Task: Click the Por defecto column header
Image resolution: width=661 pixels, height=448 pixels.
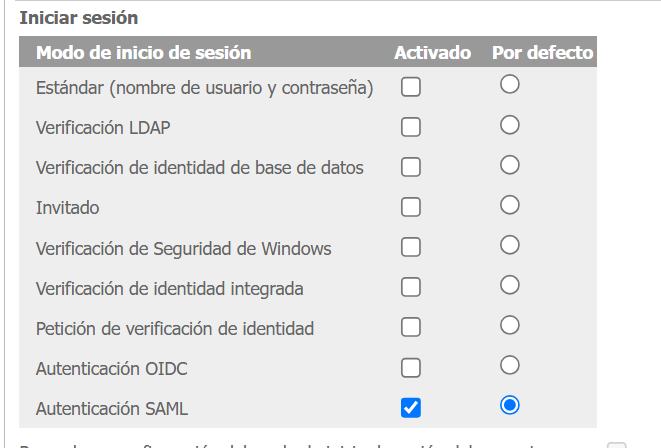Action: click(543, 52)
